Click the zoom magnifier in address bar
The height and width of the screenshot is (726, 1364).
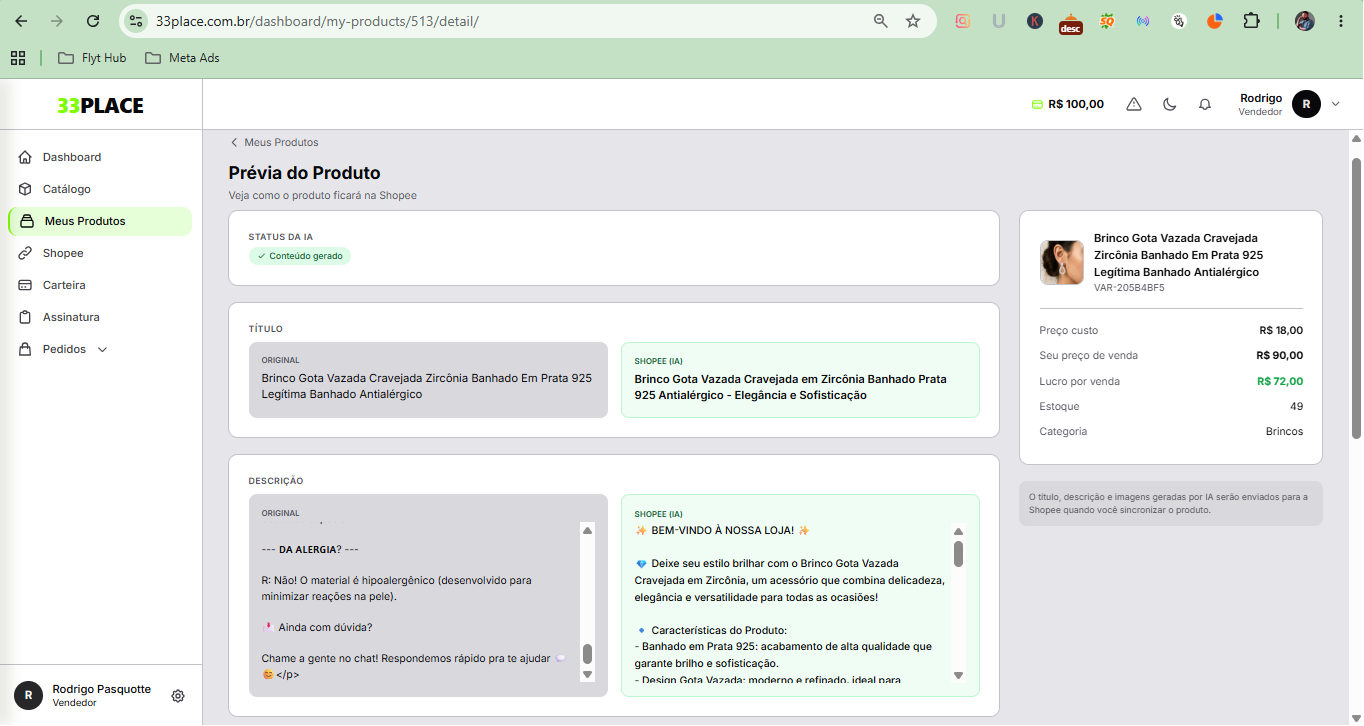881,21
